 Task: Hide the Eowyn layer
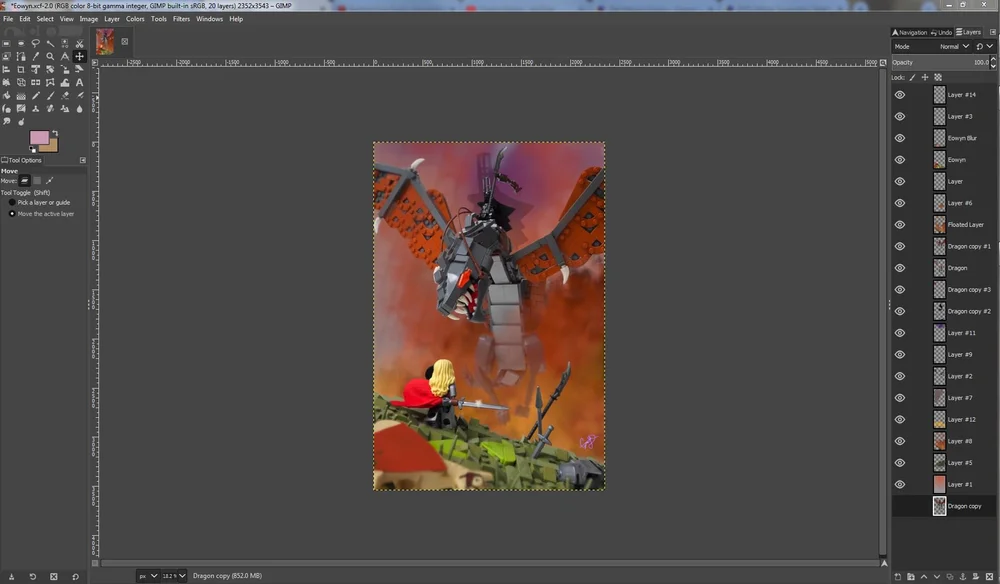[x=899, y=159]
